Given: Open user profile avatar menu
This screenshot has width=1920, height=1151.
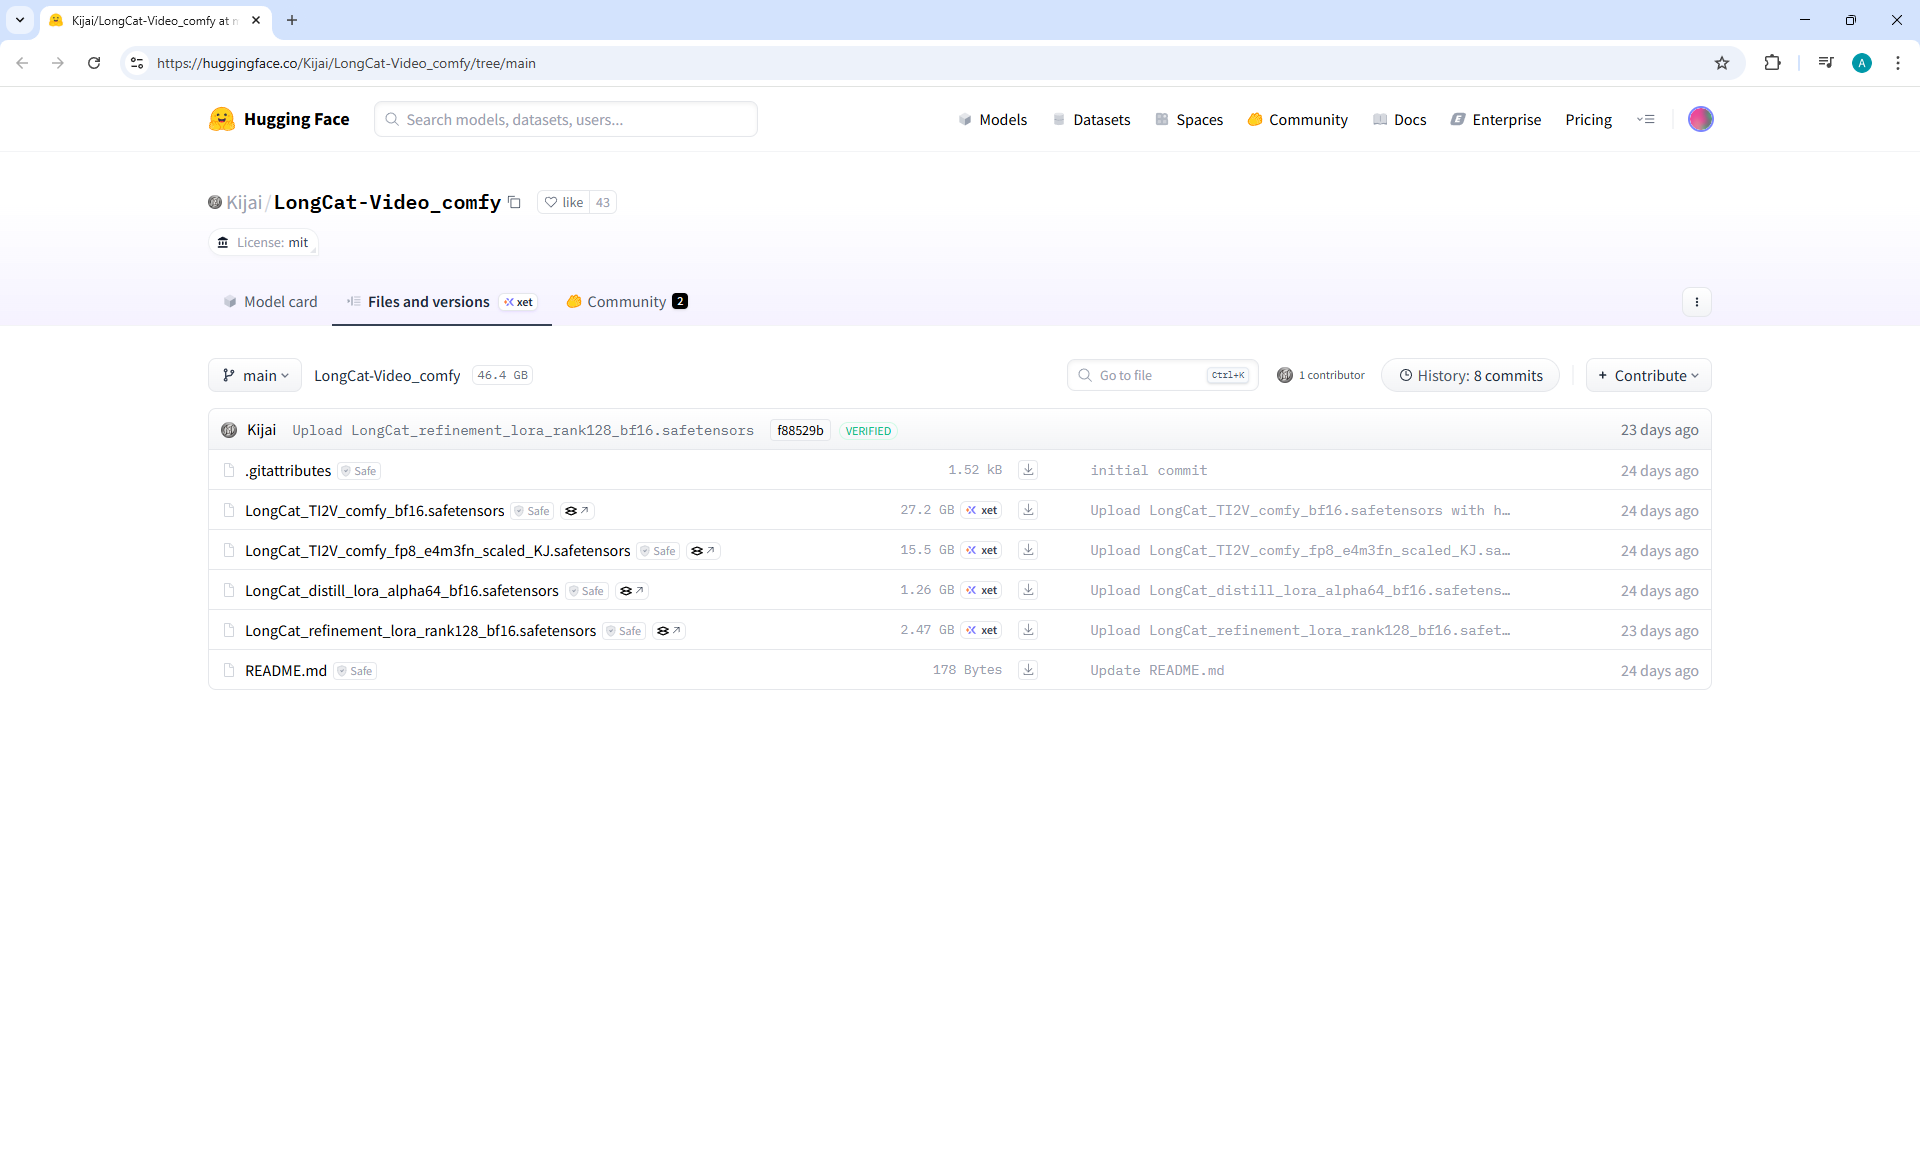Looking at the screenshot, I should (x=1700, y=119).
